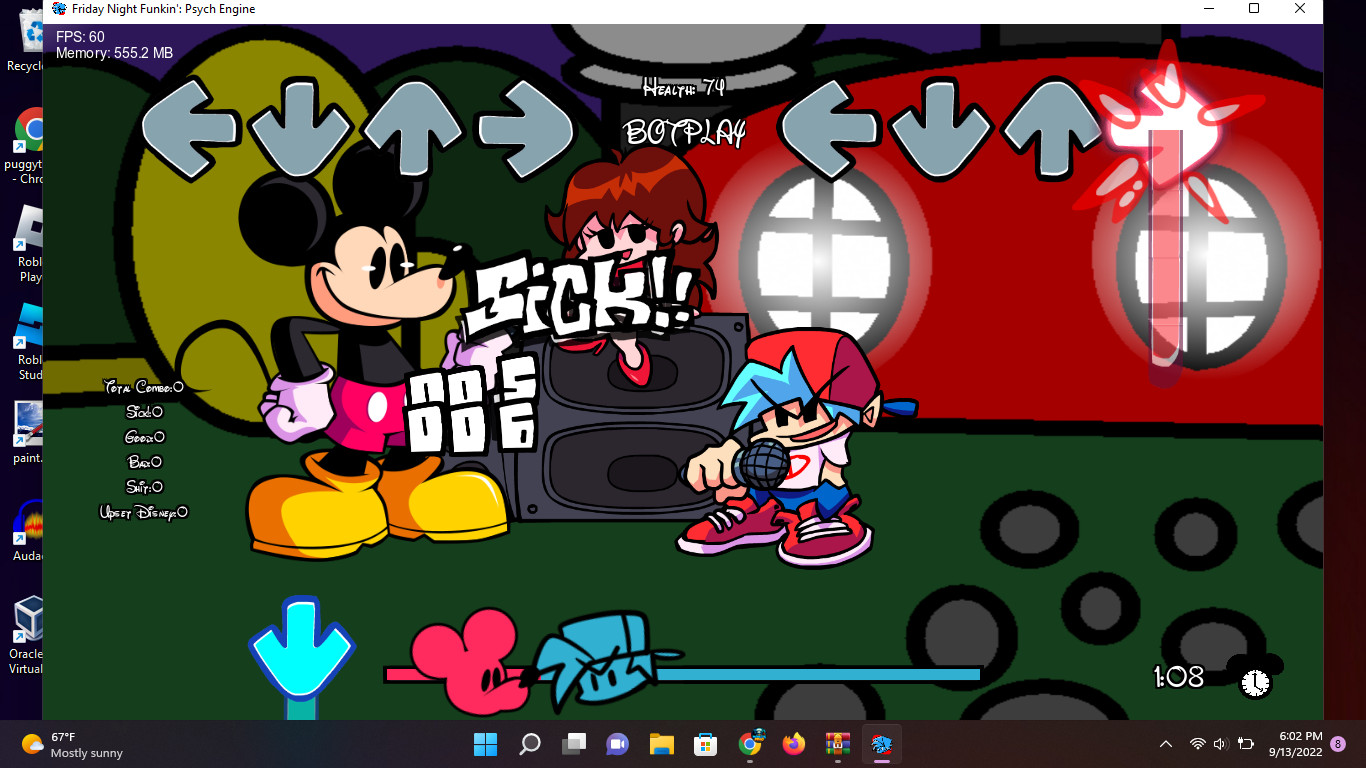This screenshot has width=1366, height=768.
Task: Open the Windows Start menu
Action: 485,744
